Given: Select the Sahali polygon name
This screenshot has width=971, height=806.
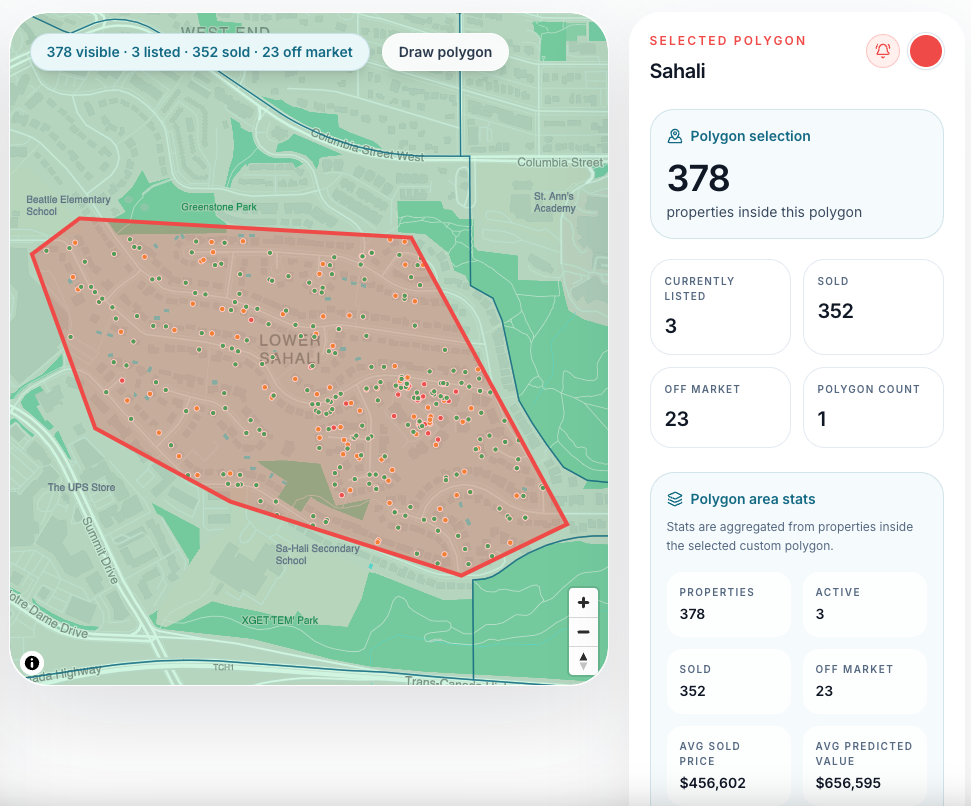Looking at the screenshot, I should (x=677, y=71).
